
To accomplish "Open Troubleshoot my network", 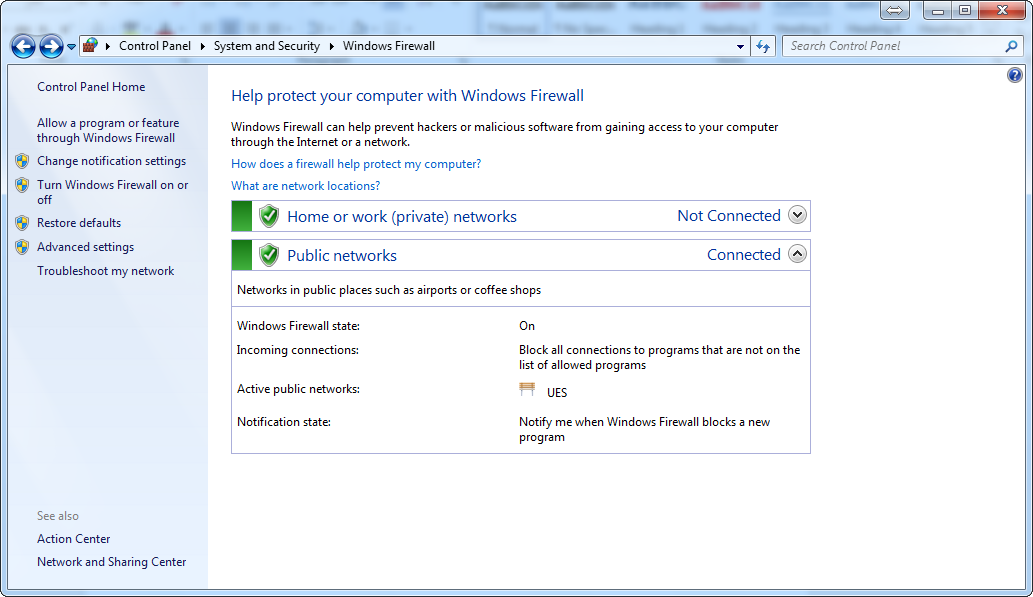I will tap(105, 271).
